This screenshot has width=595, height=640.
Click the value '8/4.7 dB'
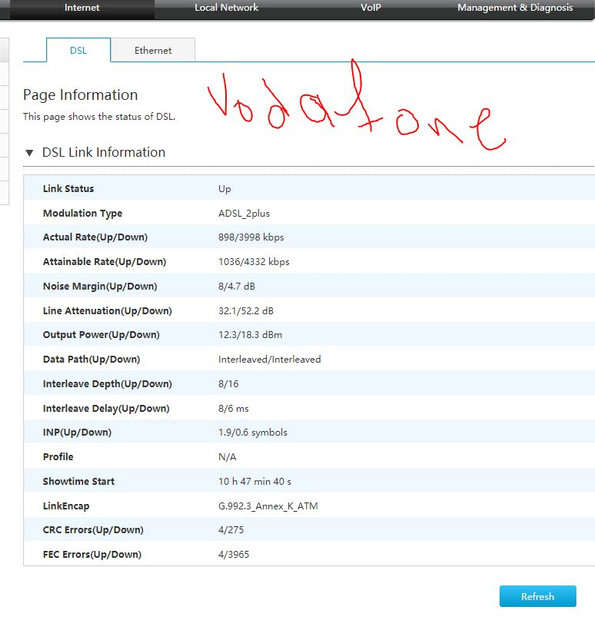pos(237,287)
